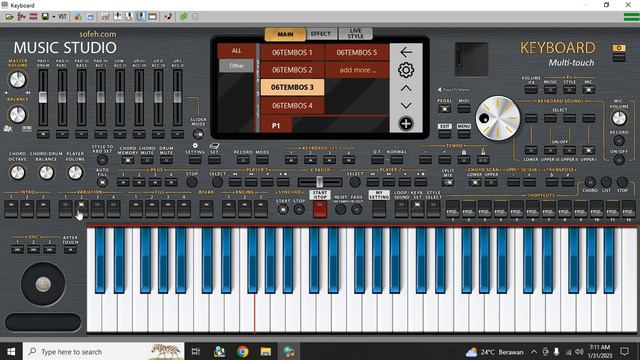Viewport: 640px width, 360px height.
Task: Click the Chord Octave knob
Action: 17,173
